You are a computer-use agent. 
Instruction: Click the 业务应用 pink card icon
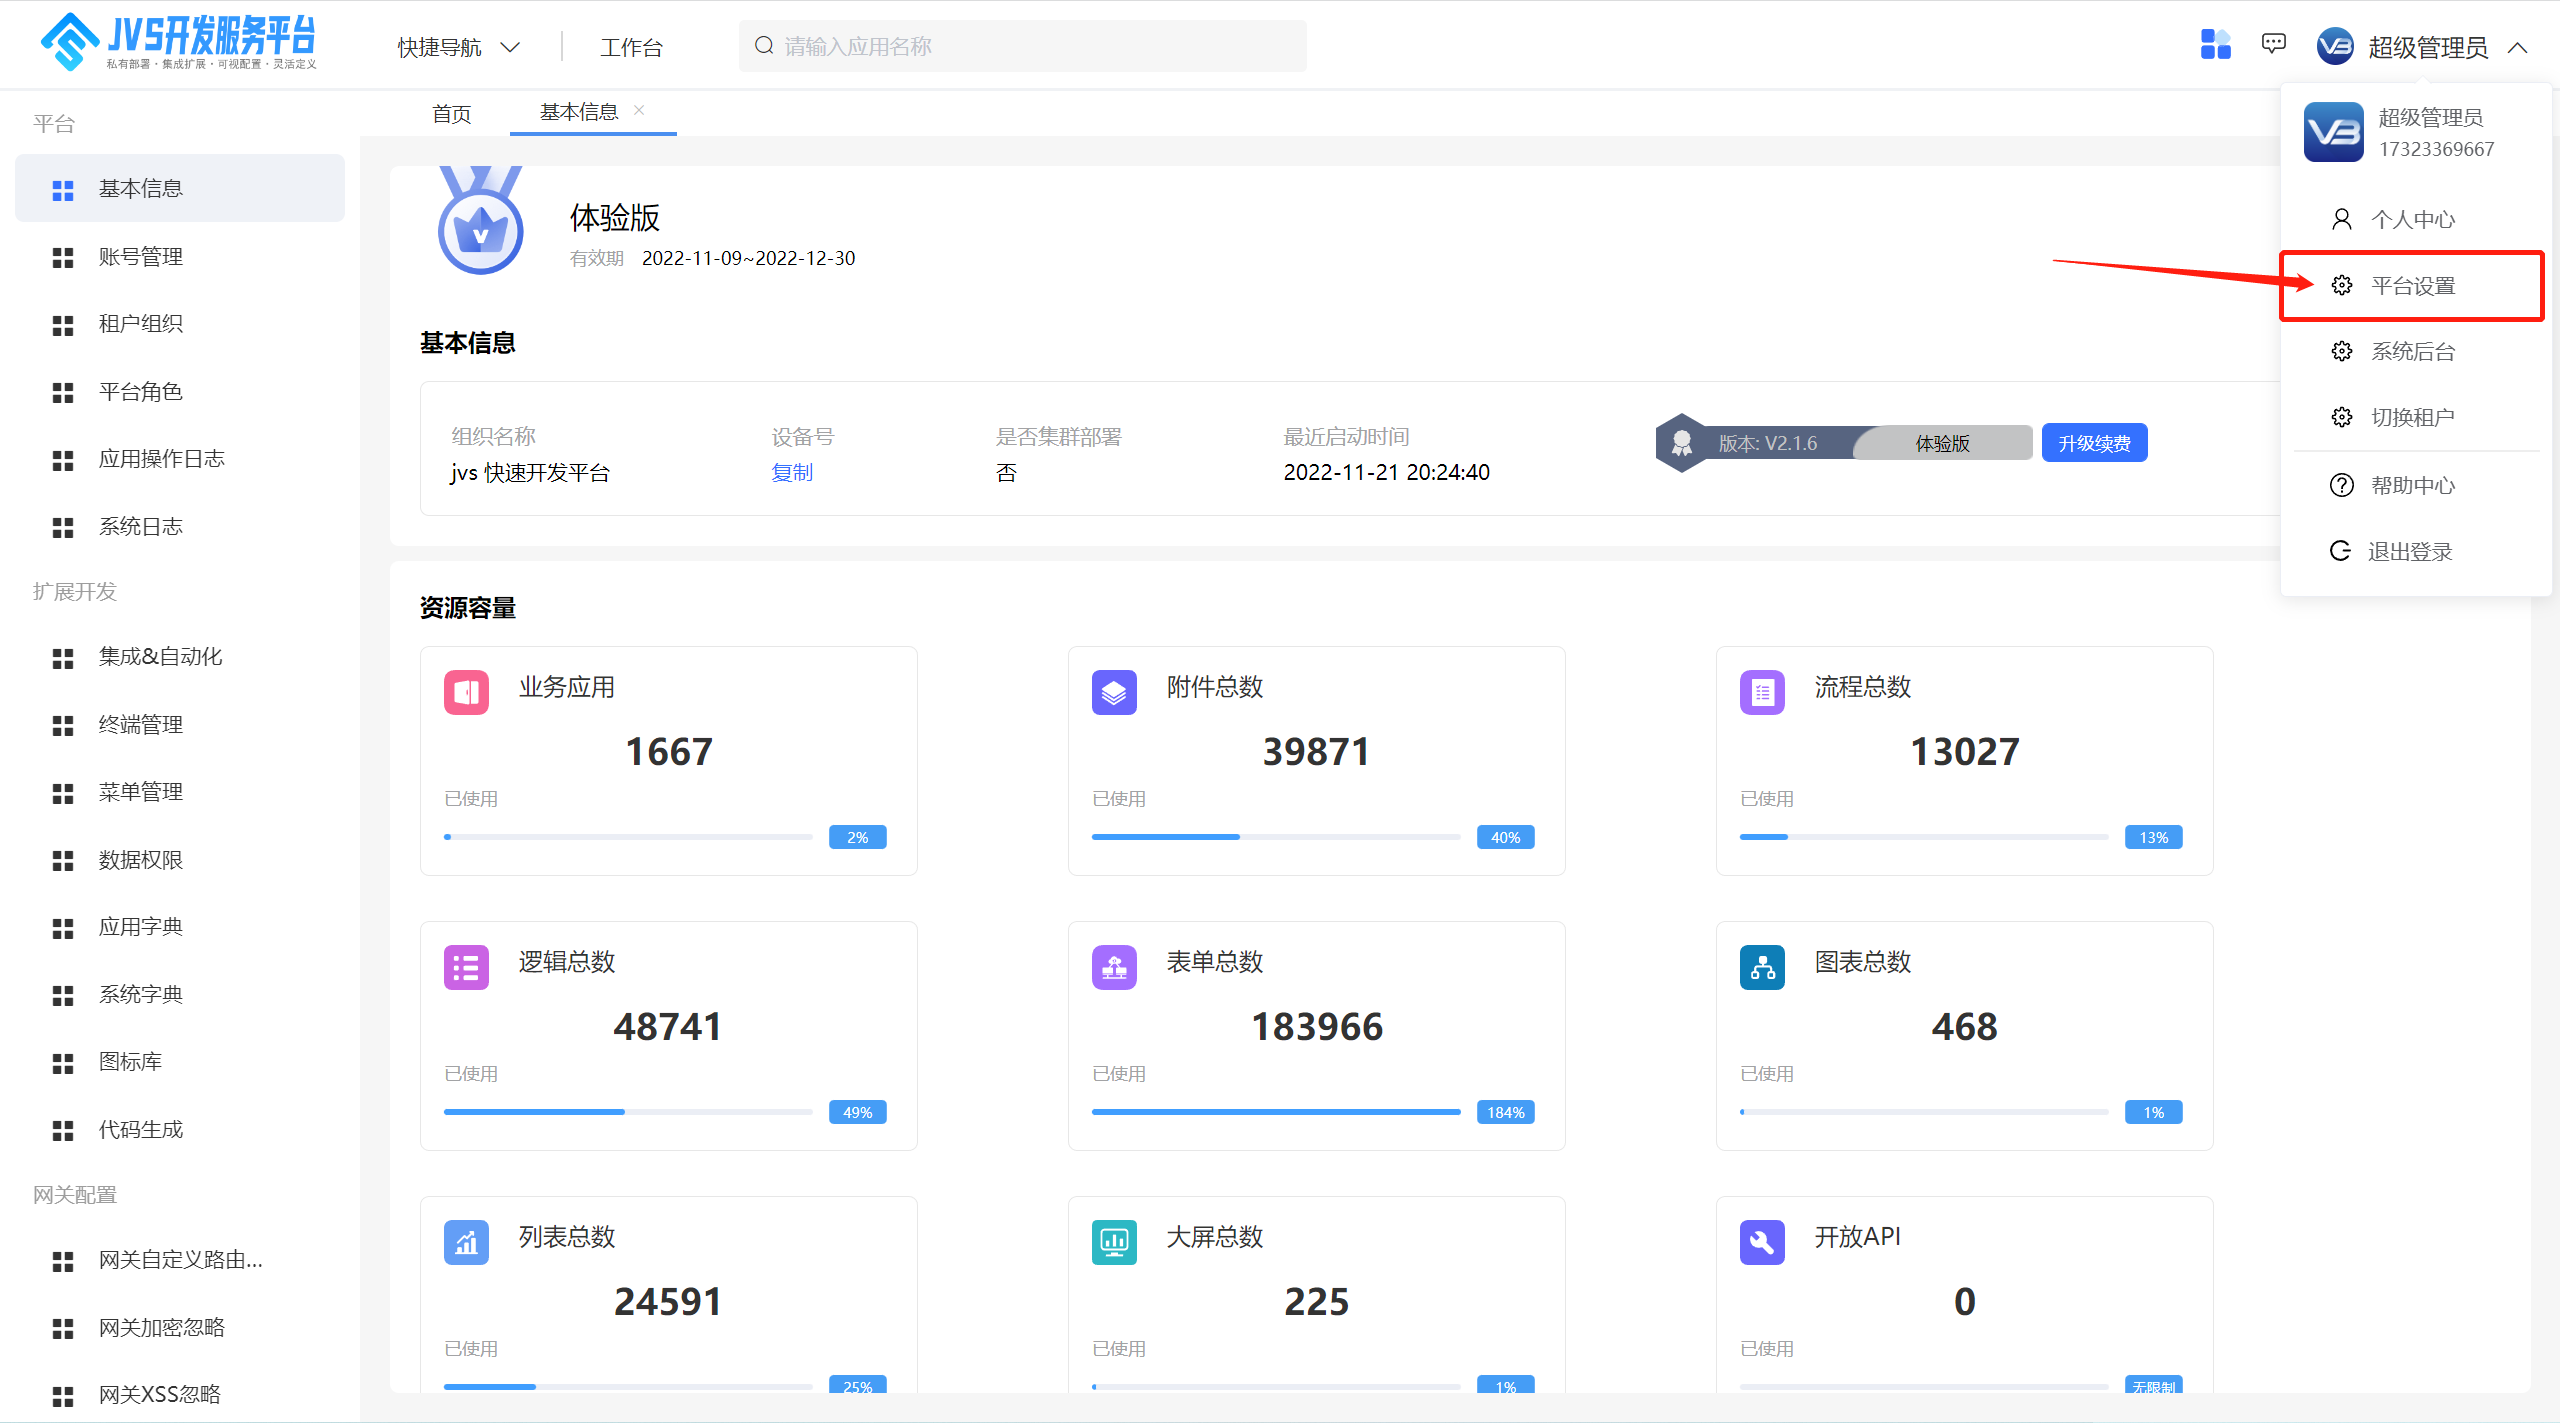[x=466, y=692]
